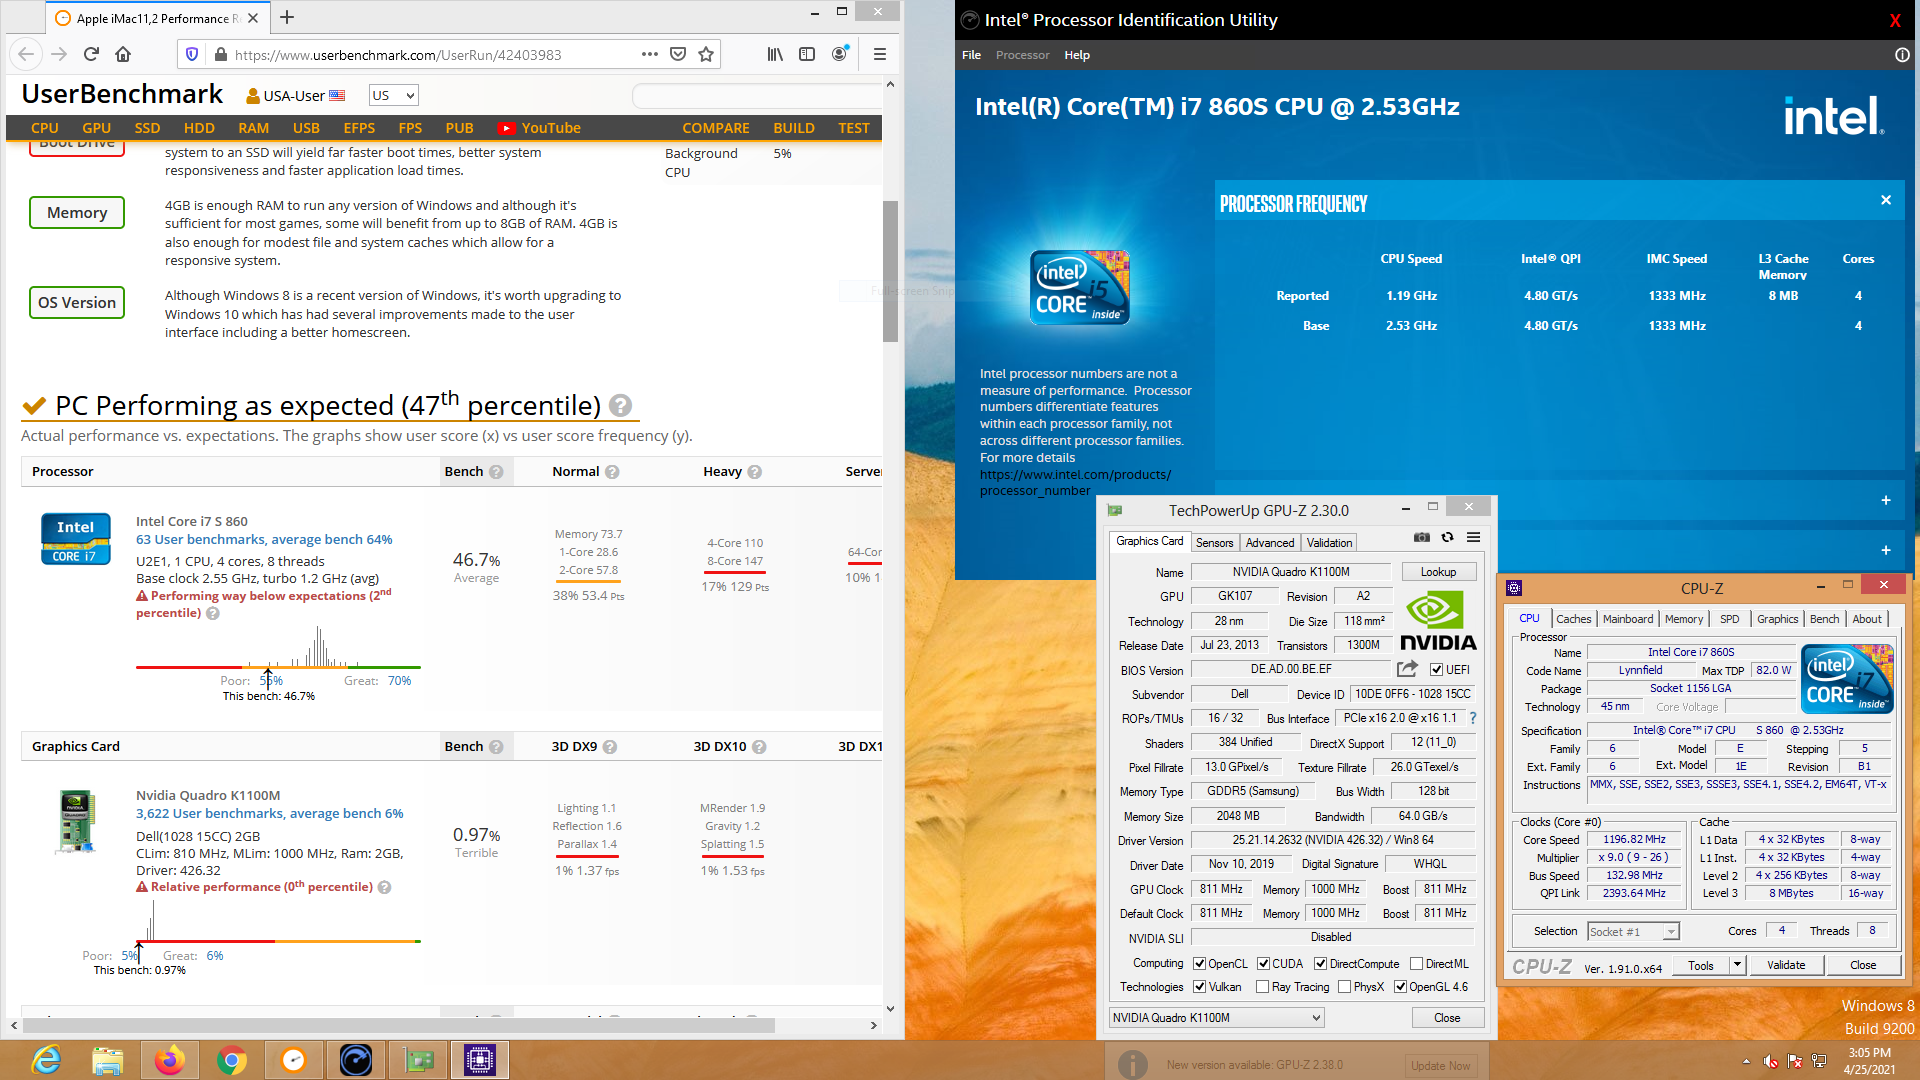Open 63 User benchmarks link
This screenshot has width=1920, height=1080.
pyautogui.click(x=264, y=539)
